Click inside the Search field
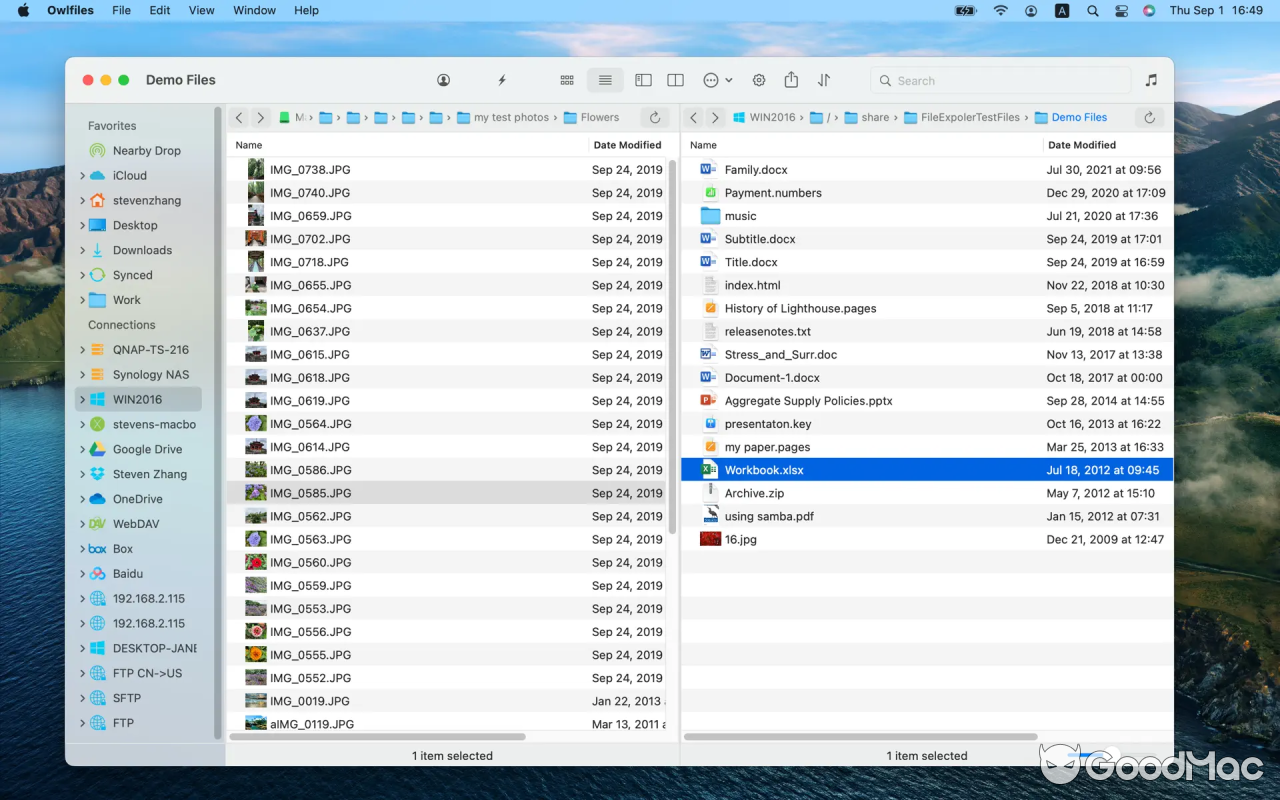This screenshot has width=1280, height=800. 1000,80
